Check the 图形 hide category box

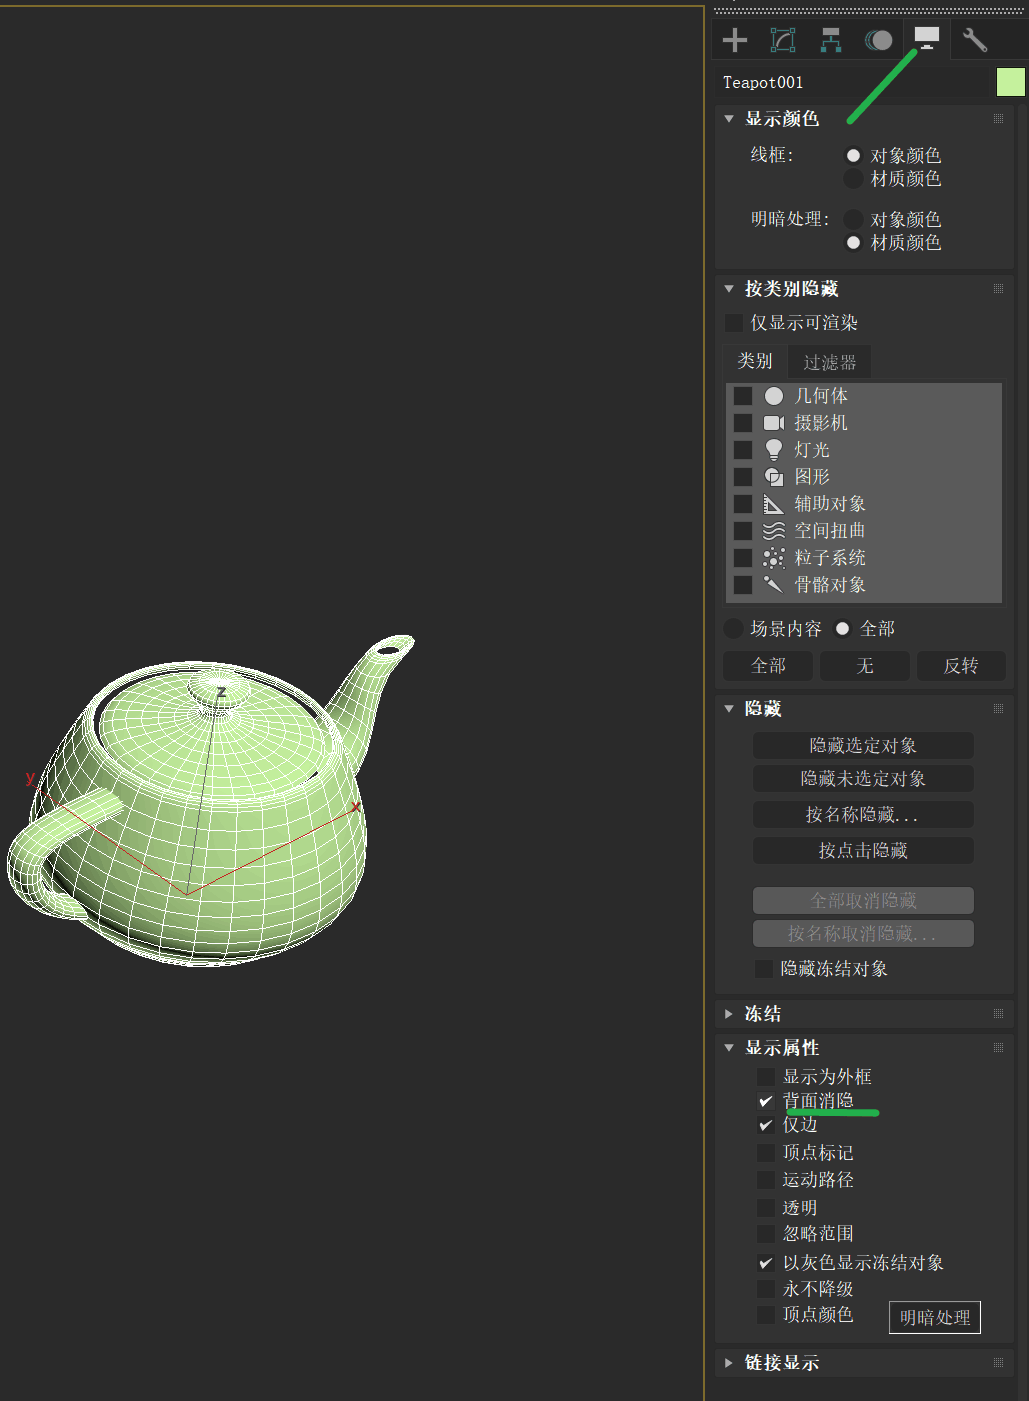tap(743, 477)
